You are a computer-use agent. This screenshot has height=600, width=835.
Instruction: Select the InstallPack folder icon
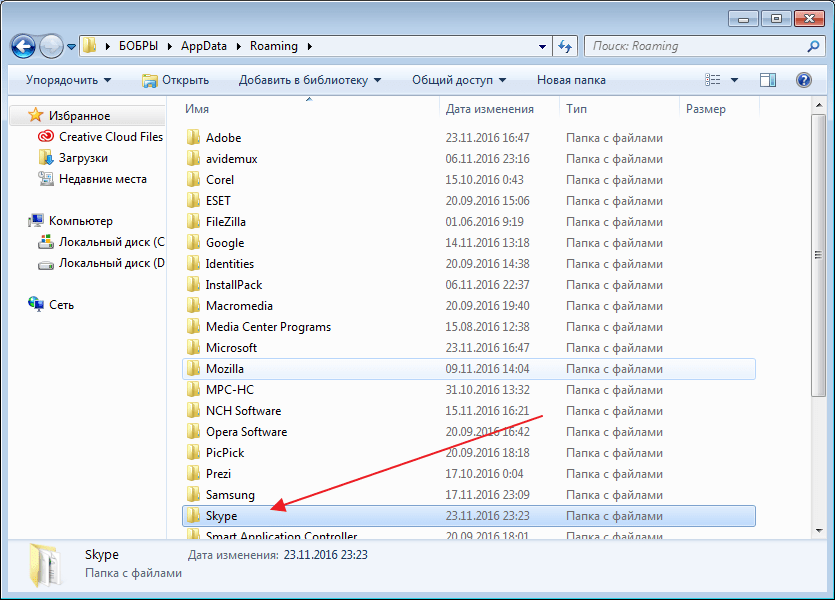(x=193, y=285)
